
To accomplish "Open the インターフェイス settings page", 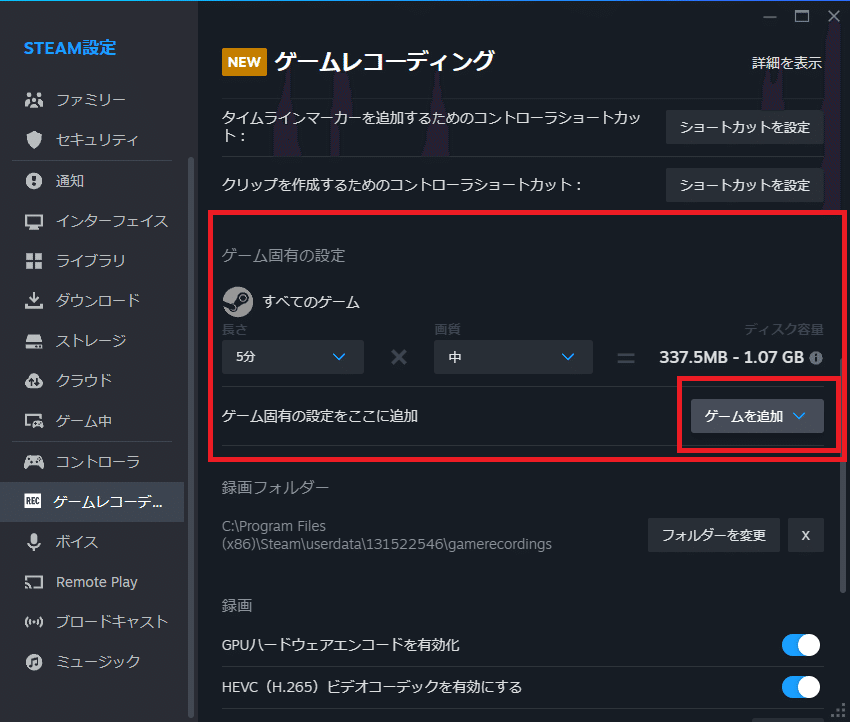I will pos(92,222).
